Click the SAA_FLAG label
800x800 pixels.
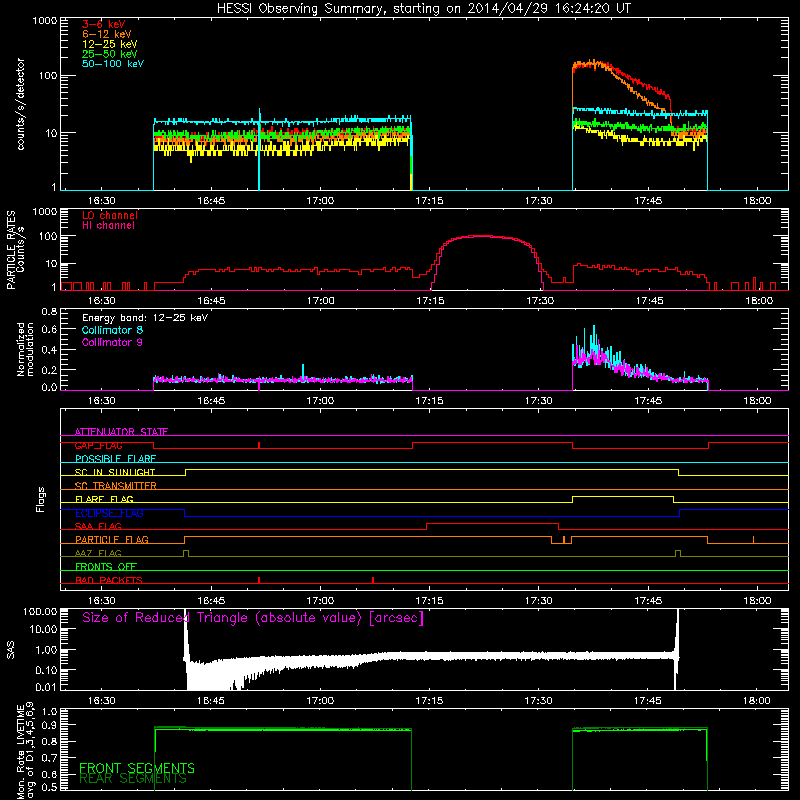98,526
